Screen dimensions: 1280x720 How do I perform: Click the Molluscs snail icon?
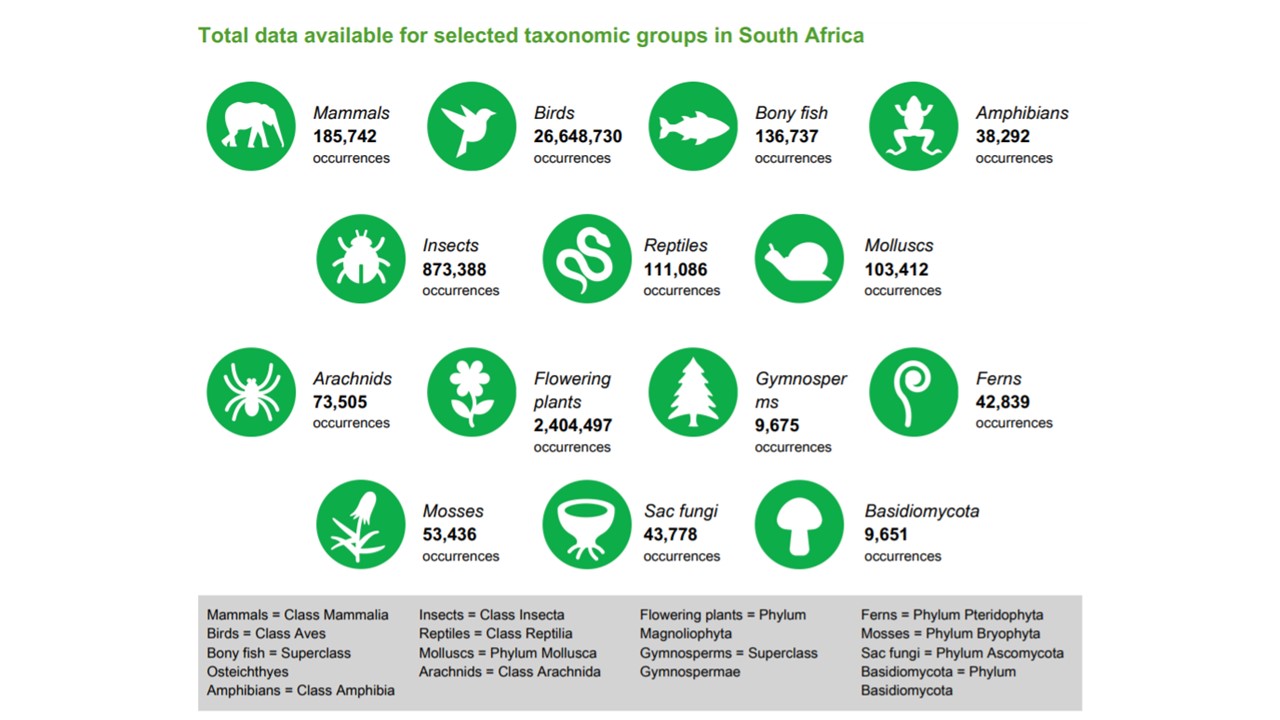point(799,260)
